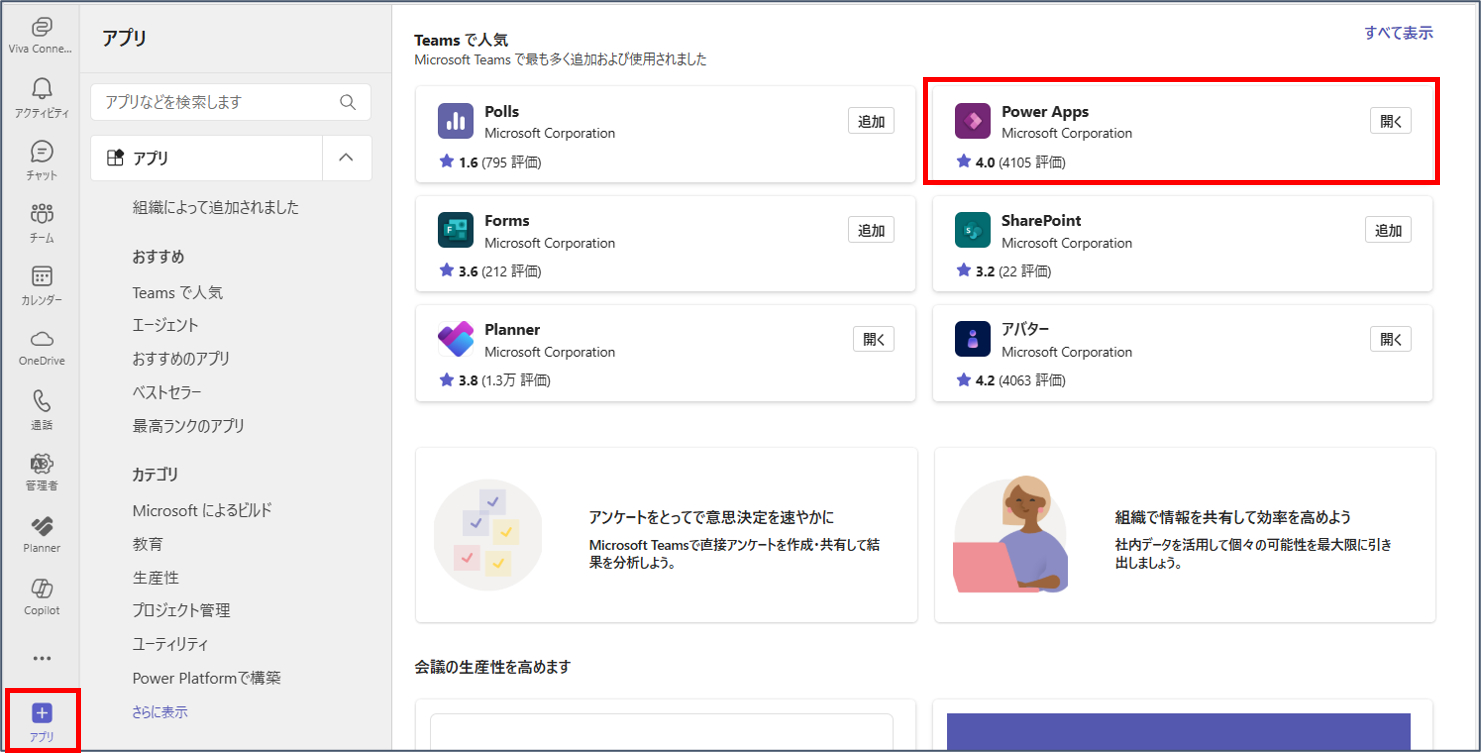Click the Polls app icon

click(x=455, y=121)
